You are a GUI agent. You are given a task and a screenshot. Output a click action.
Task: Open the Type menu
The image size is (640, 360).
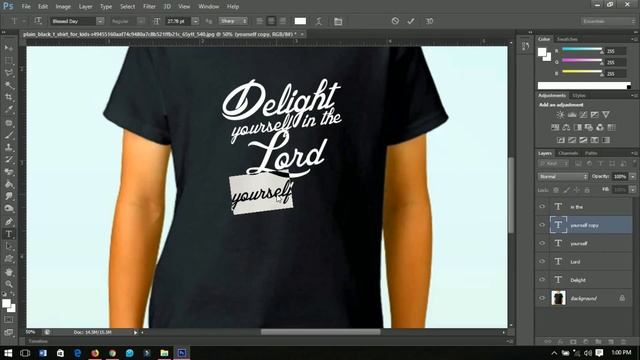(x=106, y=7)
